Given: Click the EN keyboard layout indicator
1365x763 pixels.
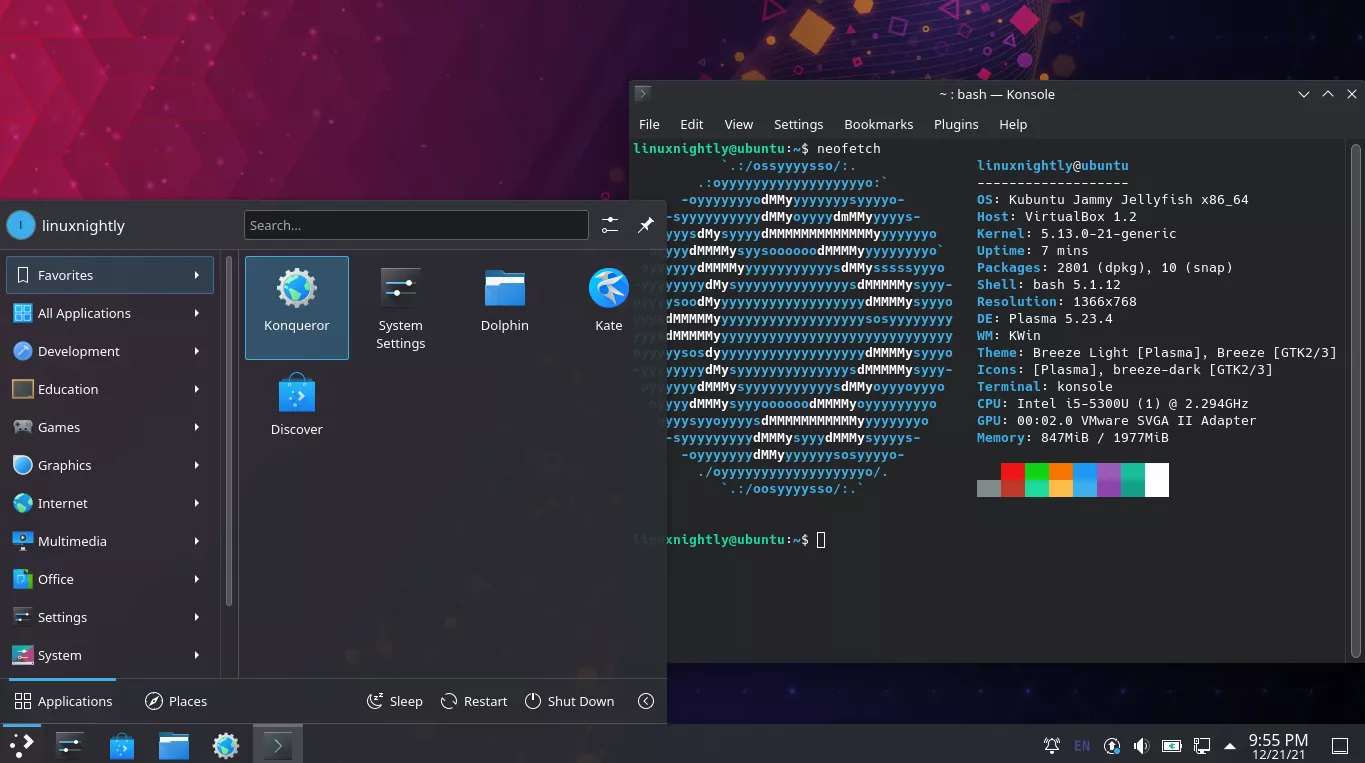Looking at the screenshot, I should 1082,746.
